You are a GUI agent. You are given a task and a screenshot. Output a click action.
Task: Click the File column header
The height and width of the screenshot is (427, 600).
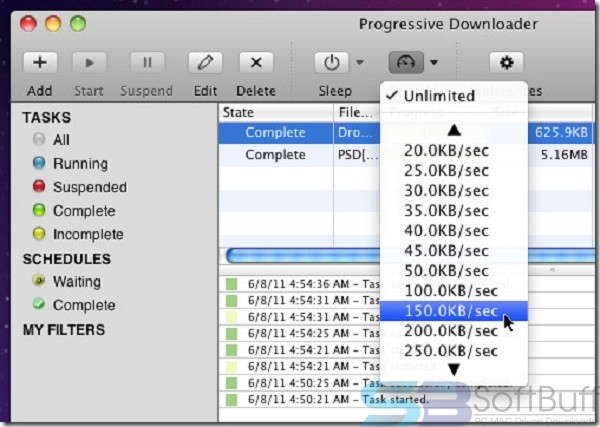point(357,112)
